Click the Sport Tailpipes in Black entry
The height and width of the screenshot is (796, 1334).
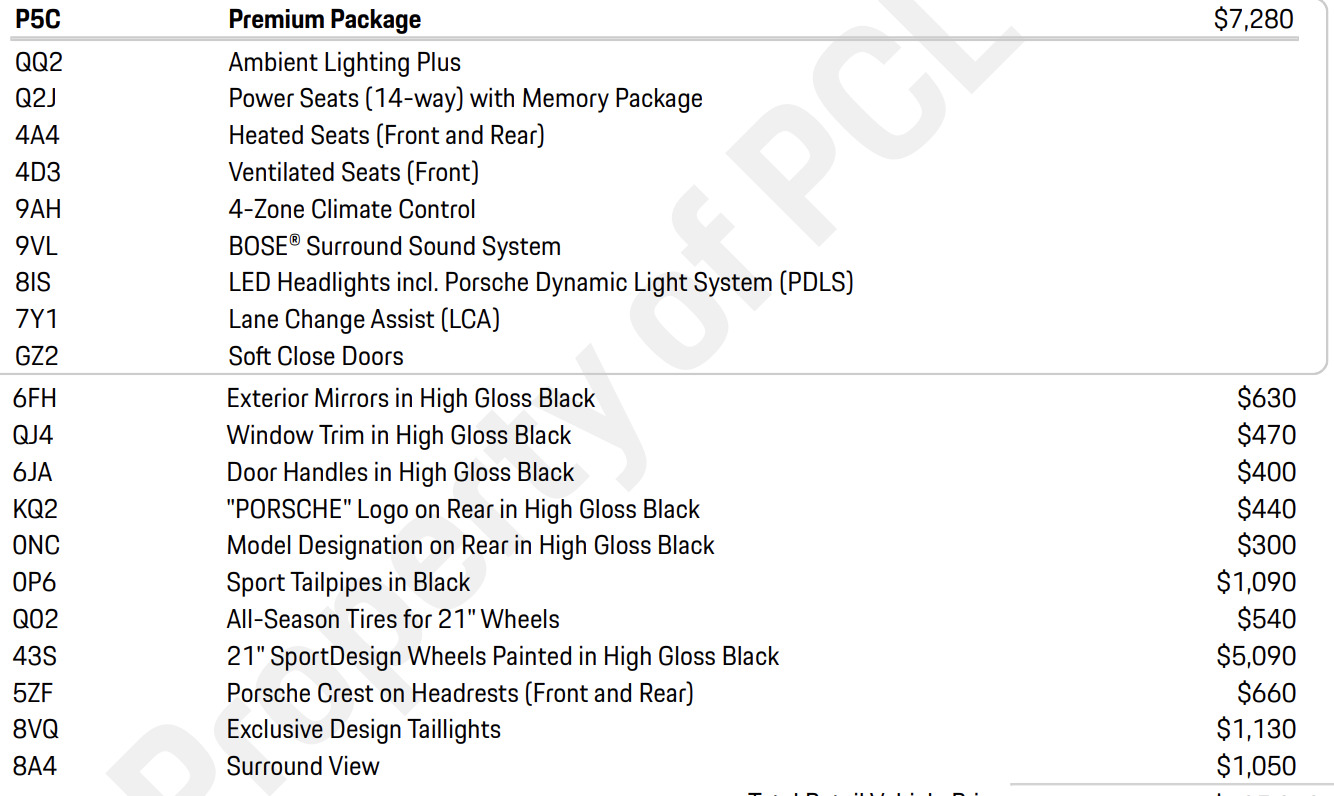[348, 582]
